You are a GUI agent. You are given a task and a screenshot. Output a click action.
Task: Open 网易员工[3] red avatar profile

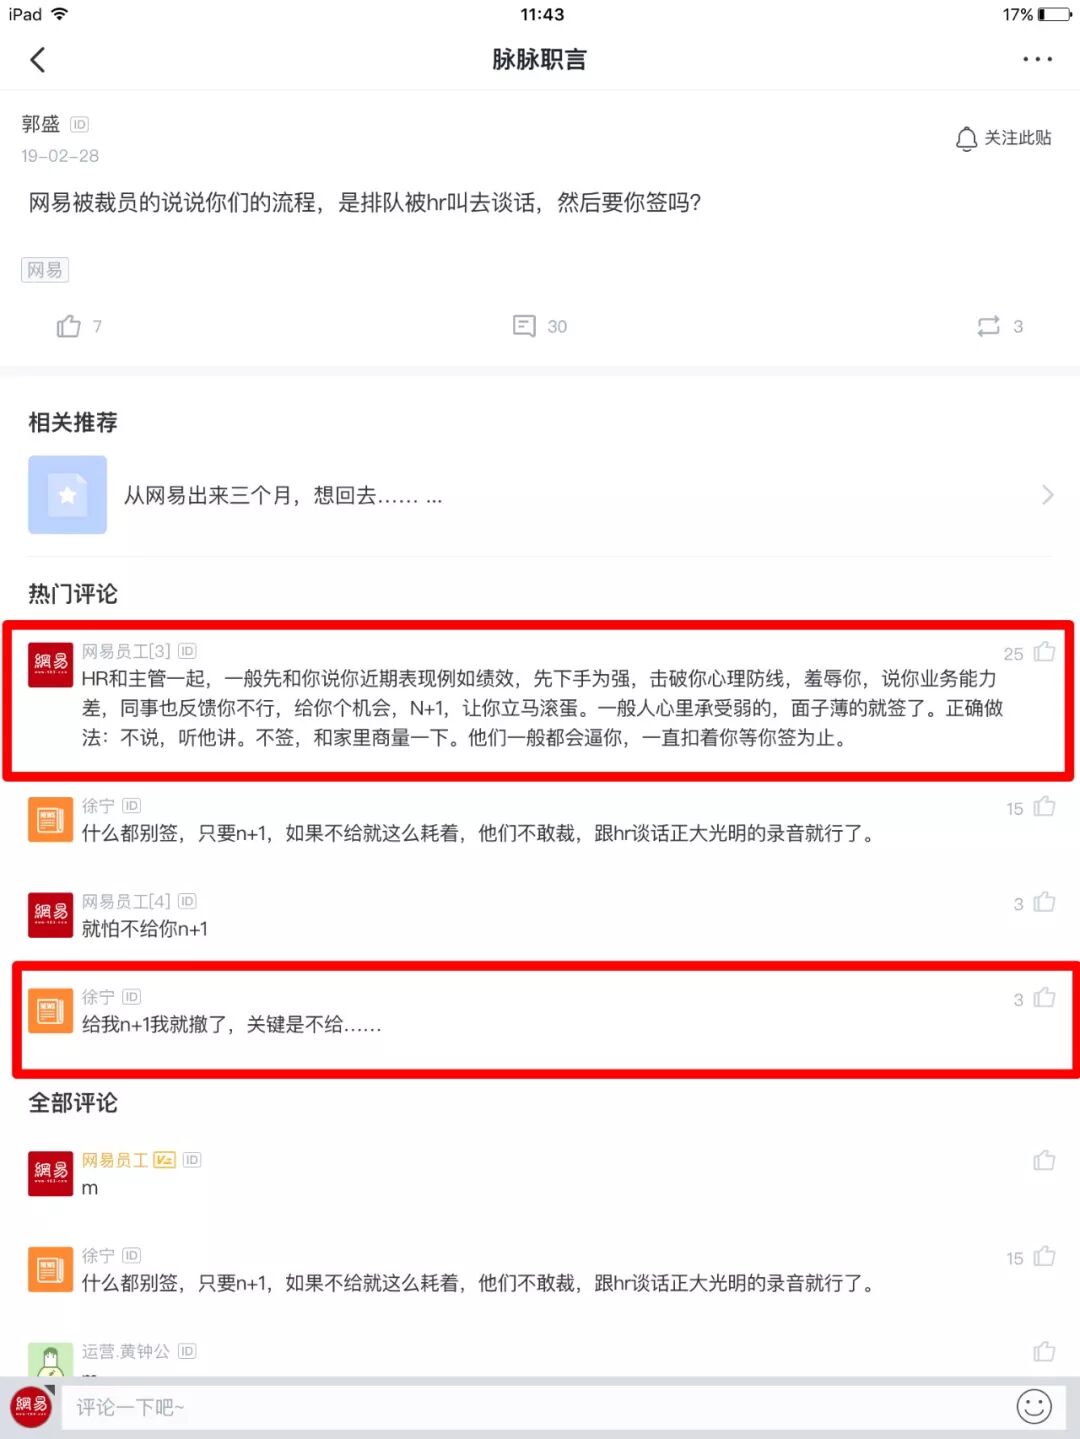click(x=50, y=664)
